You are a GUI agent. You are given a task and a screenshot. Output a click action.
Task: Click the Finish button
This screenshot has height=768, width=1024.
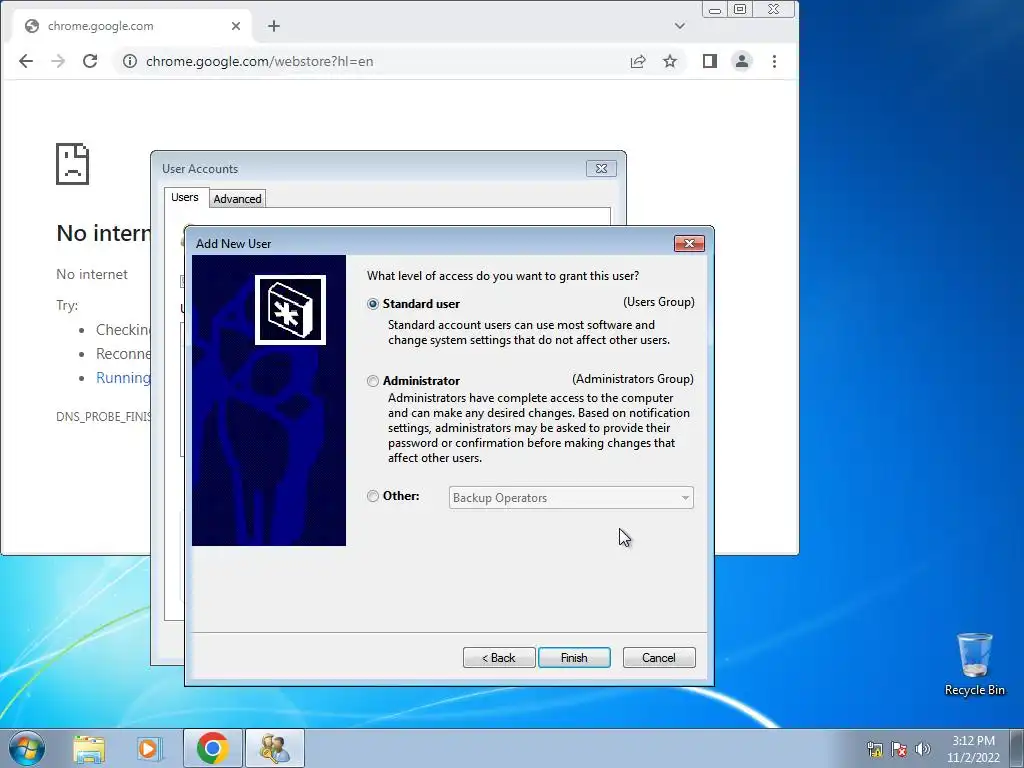pyautogui.click(x=574, y=658)
